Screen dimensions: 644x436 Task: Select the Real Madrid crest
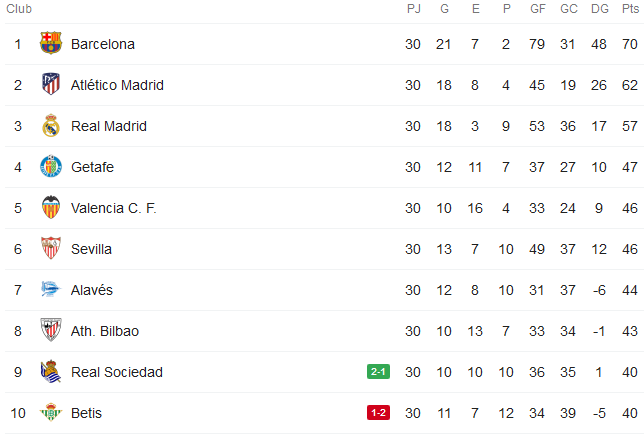[50, 126]
